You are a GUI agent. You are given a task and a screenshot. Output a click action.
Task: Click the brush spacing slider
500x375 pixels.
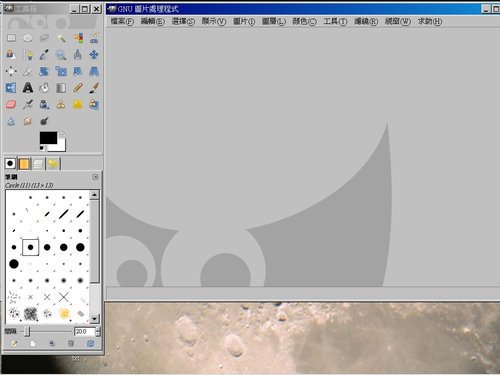[46, 331]
